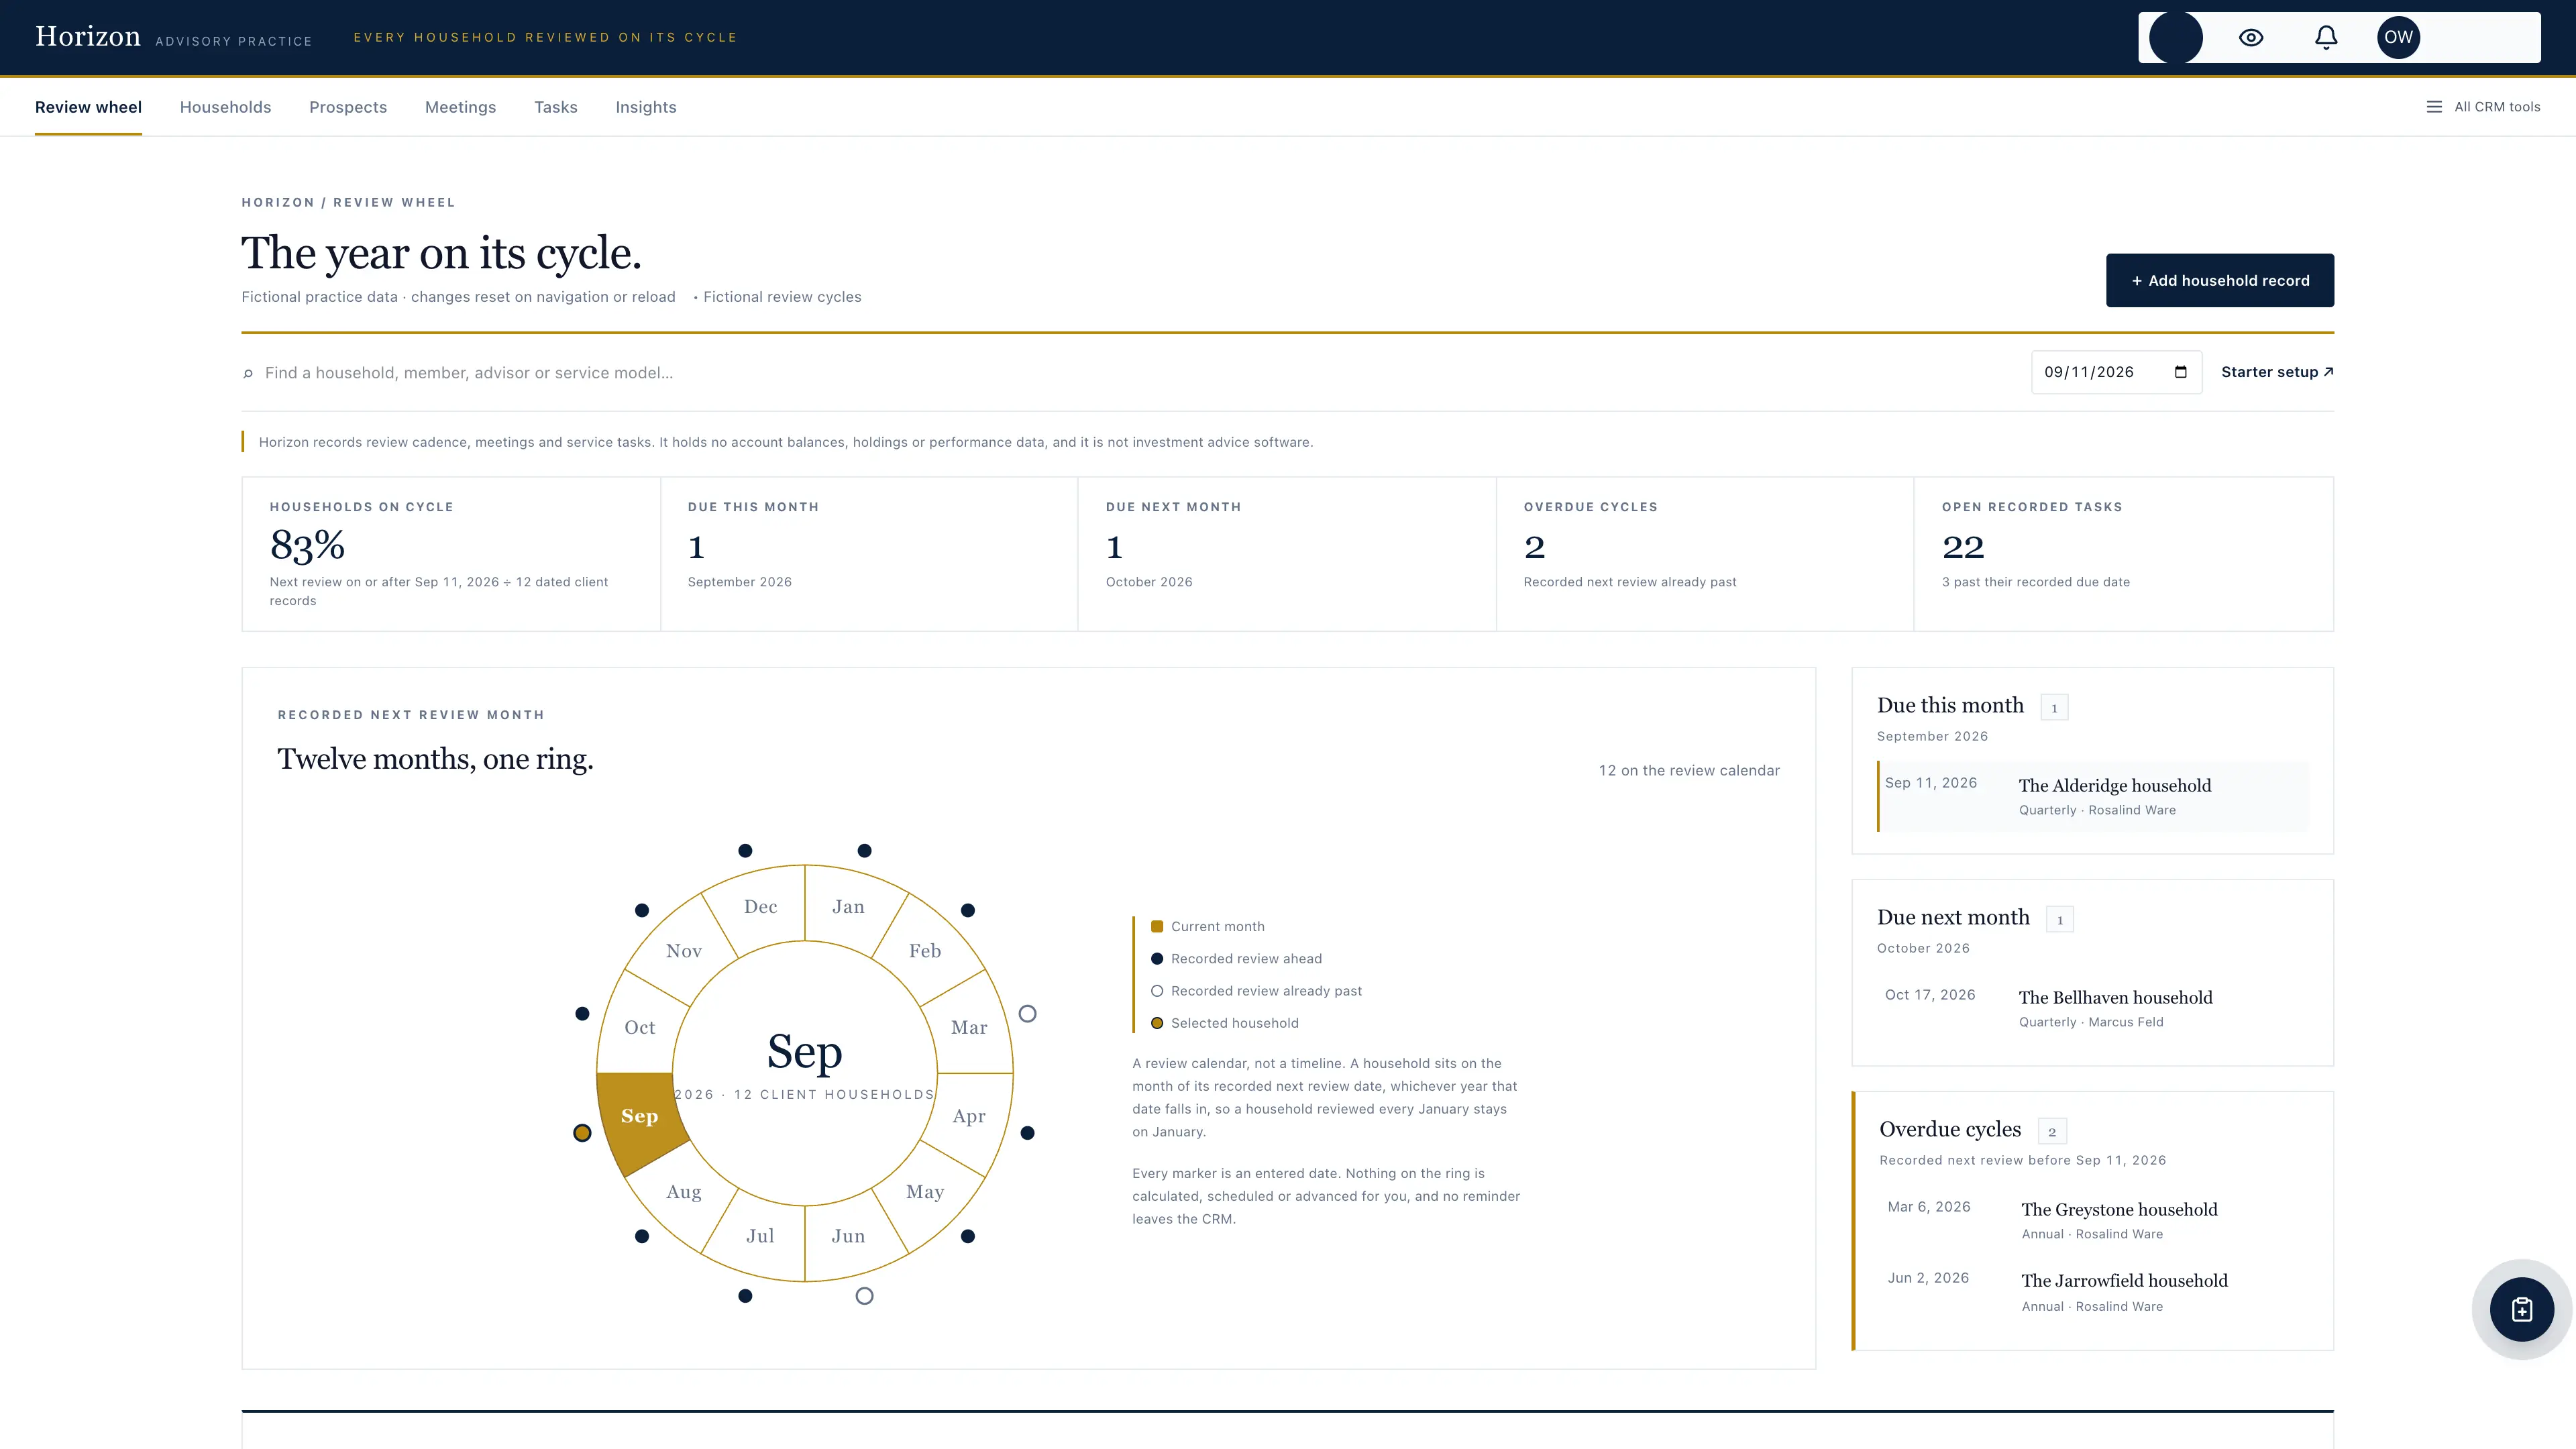Select the Jun segment on the ring
The image size is (2576, 1449).
(849, 1237)
